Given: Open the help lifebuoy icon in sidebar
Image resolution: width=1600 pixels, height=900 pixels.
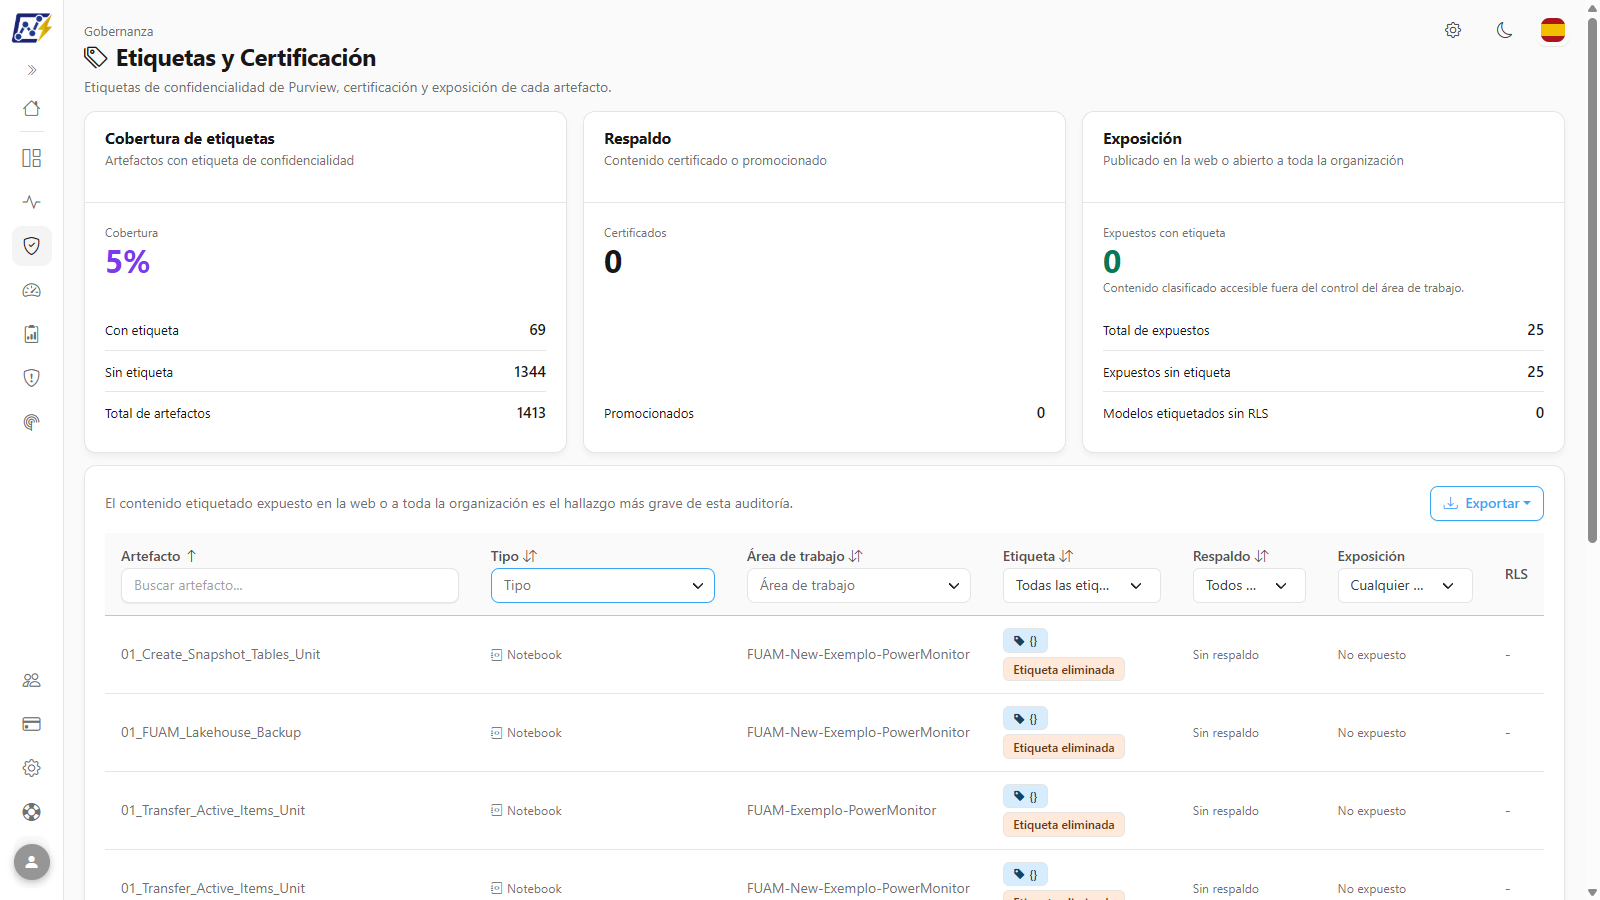Looking at the screenshot, I should [32, 812].
